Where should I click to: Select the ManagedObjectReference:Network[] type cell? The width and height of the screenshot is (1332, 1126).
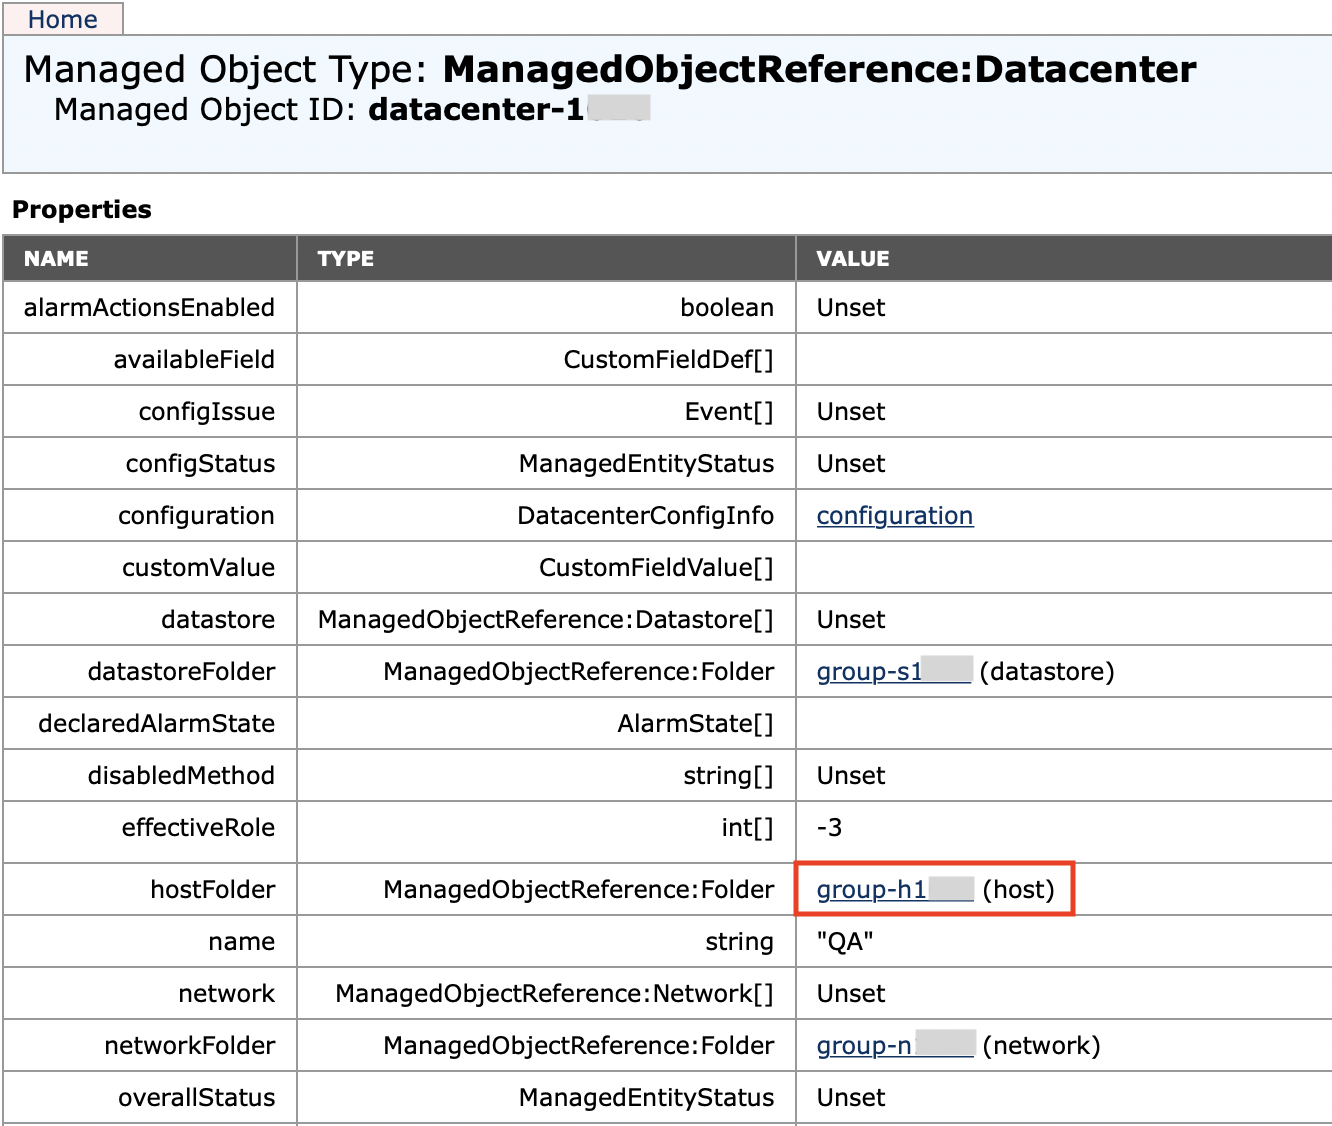coord(554,994)
